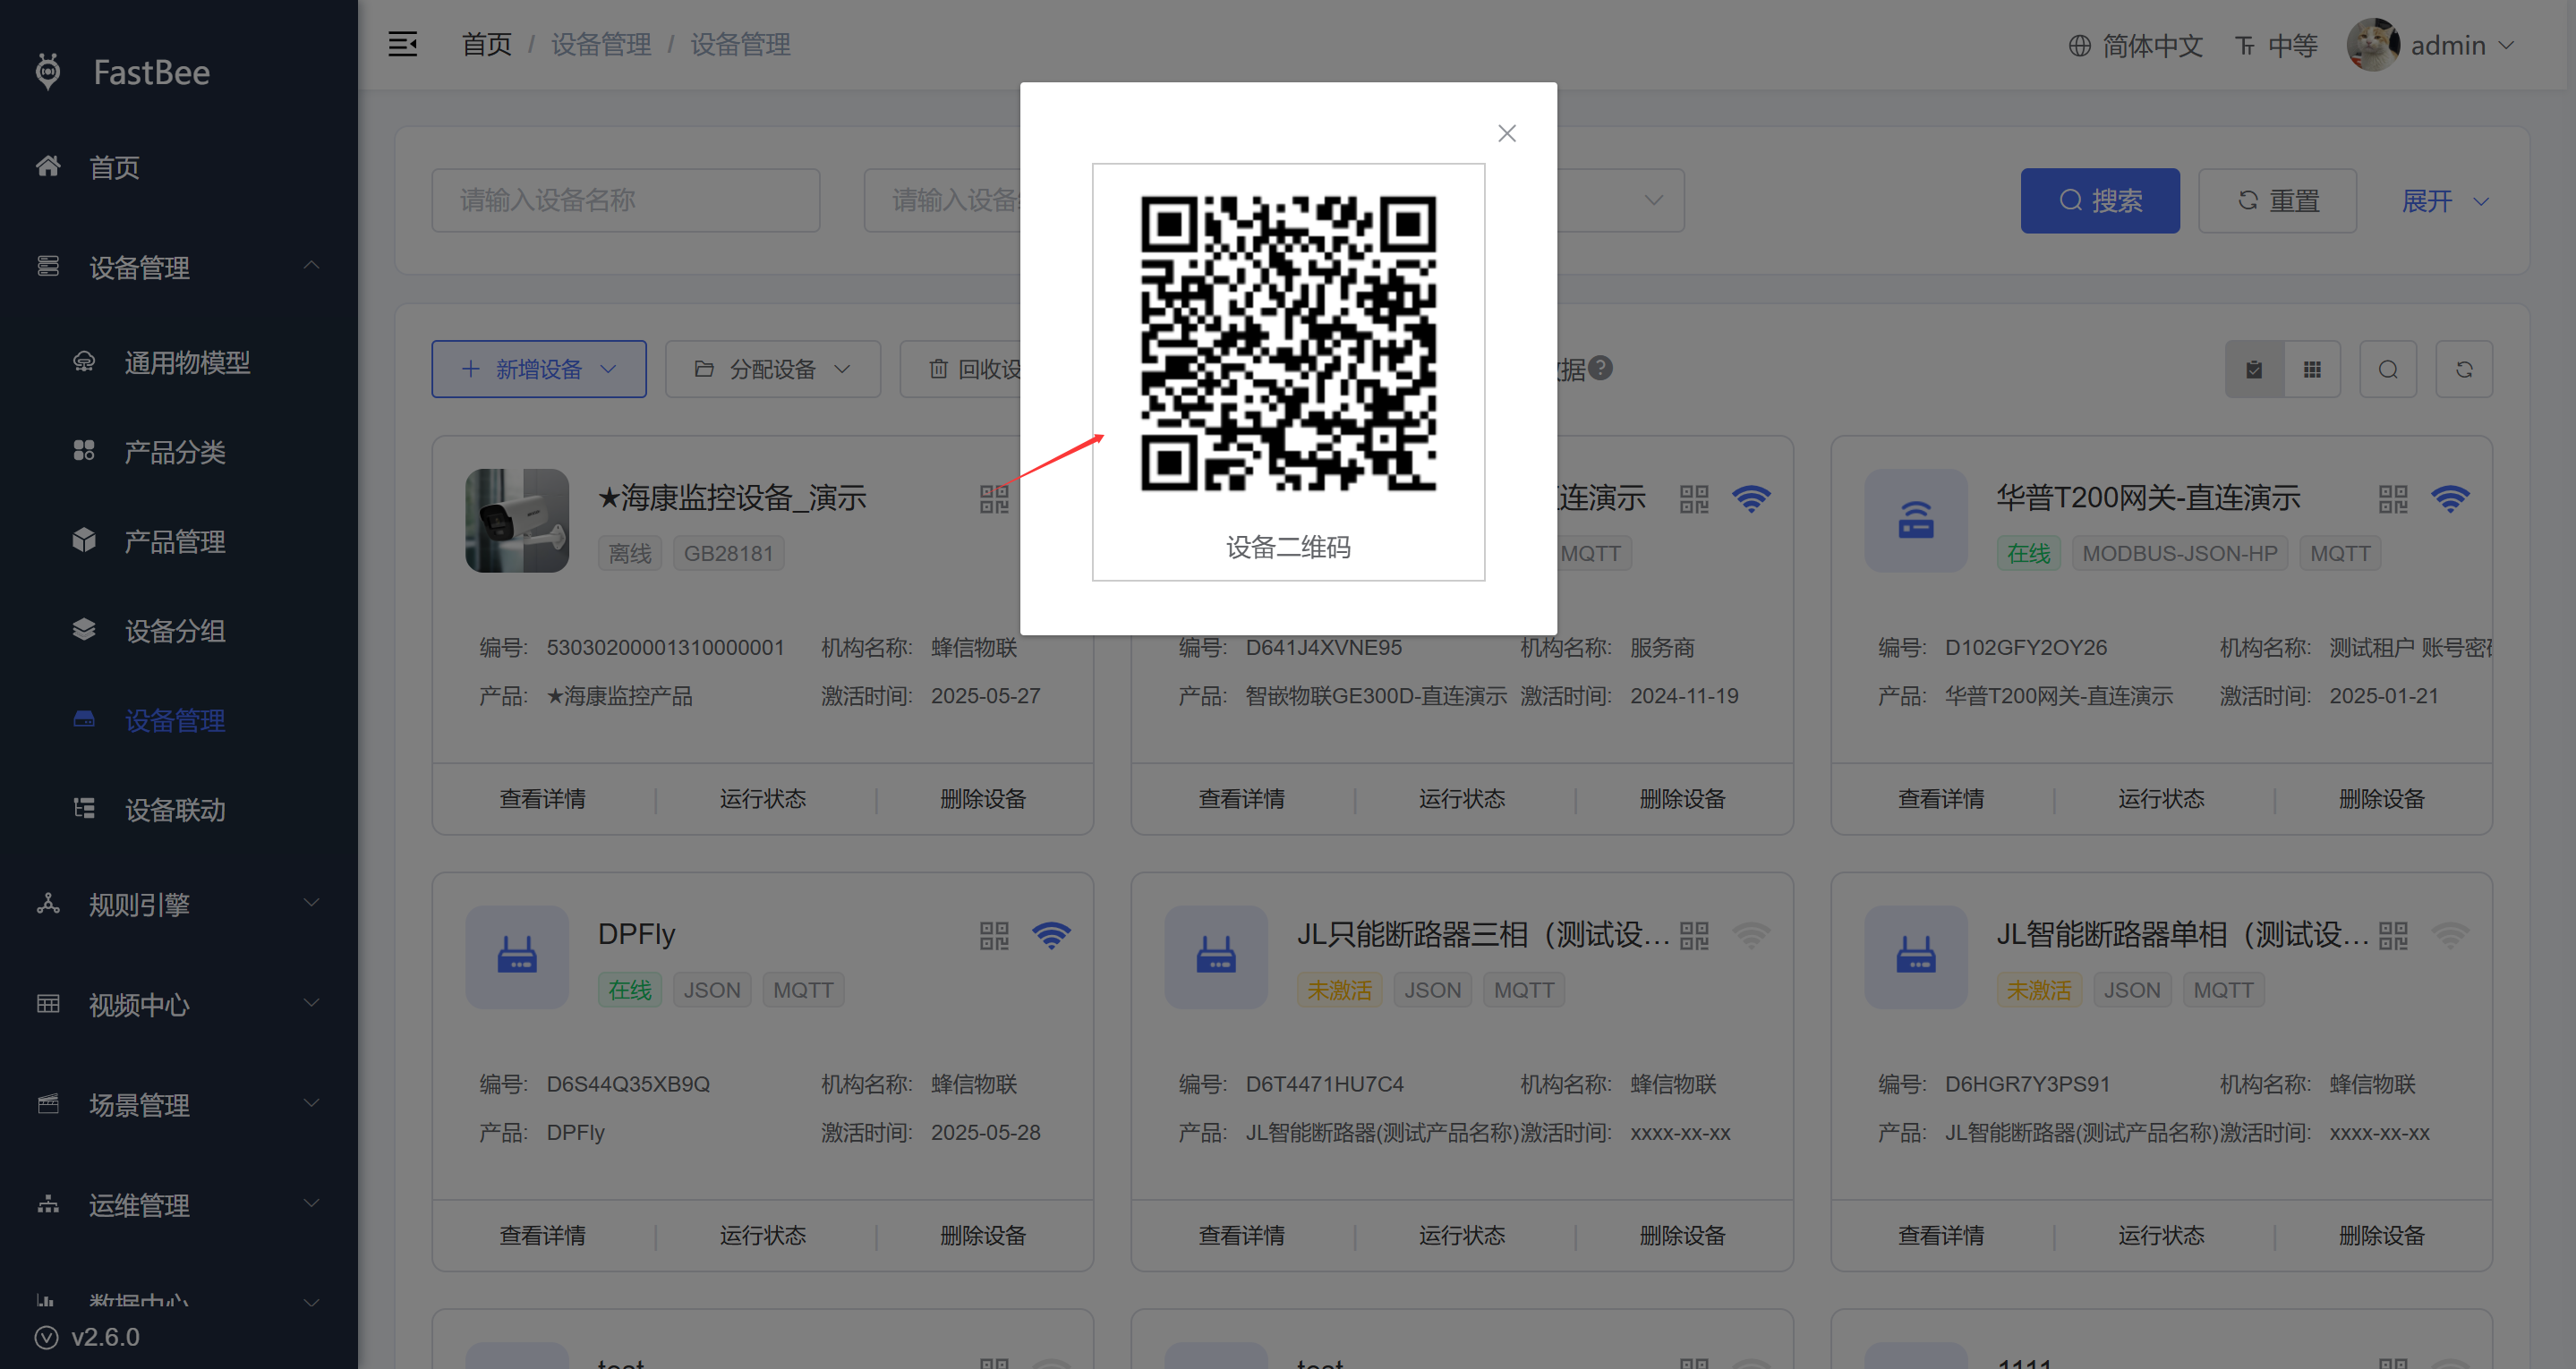The width and height of the screenshot is (2576, 1369).
Task: Open QR code of JL智能断路器单相 card
Action: [x=2393, y=935]
